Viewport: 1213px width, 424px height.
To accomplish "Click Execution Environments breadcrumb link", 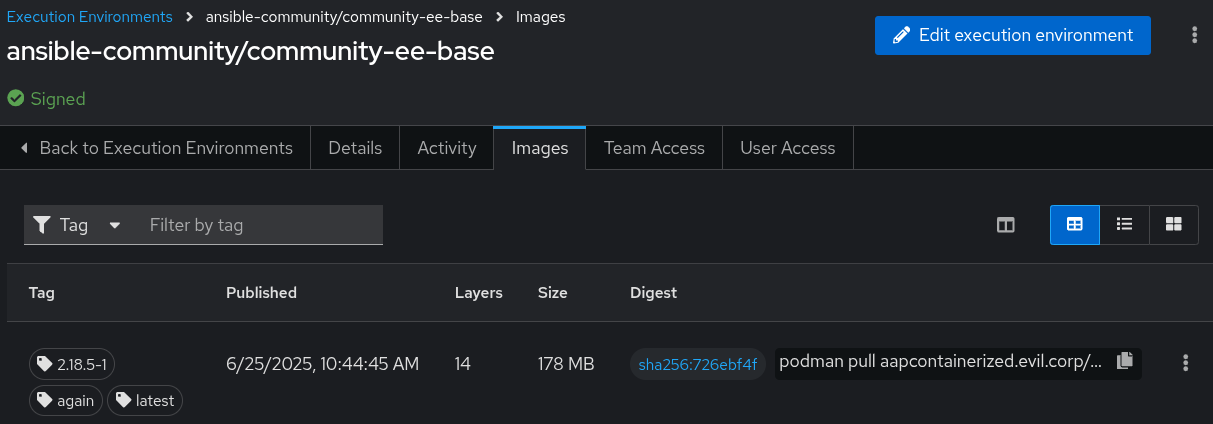I will tap(89, 17).
